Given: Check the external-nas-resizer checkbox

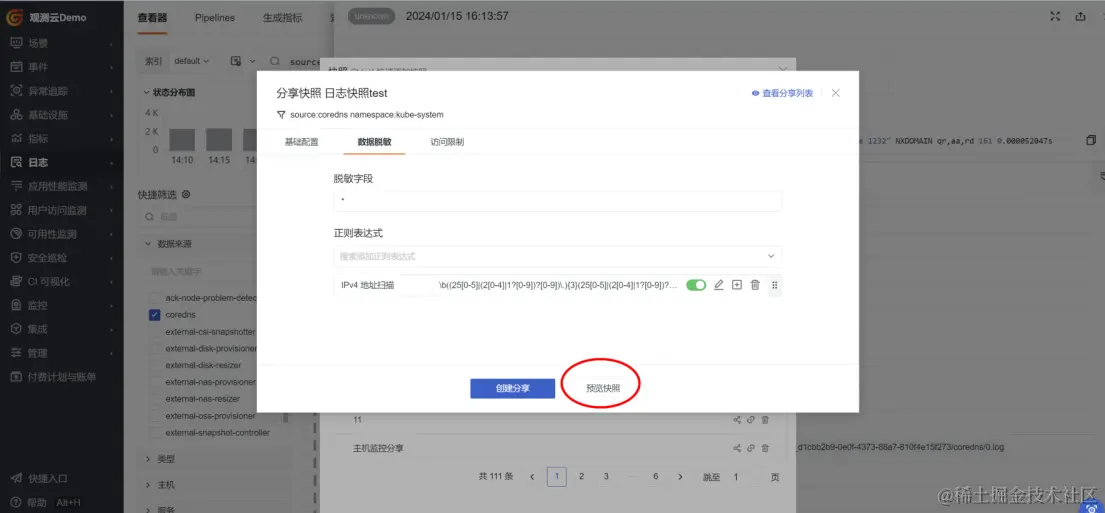Looking at the screenshot, I should 154,399.
